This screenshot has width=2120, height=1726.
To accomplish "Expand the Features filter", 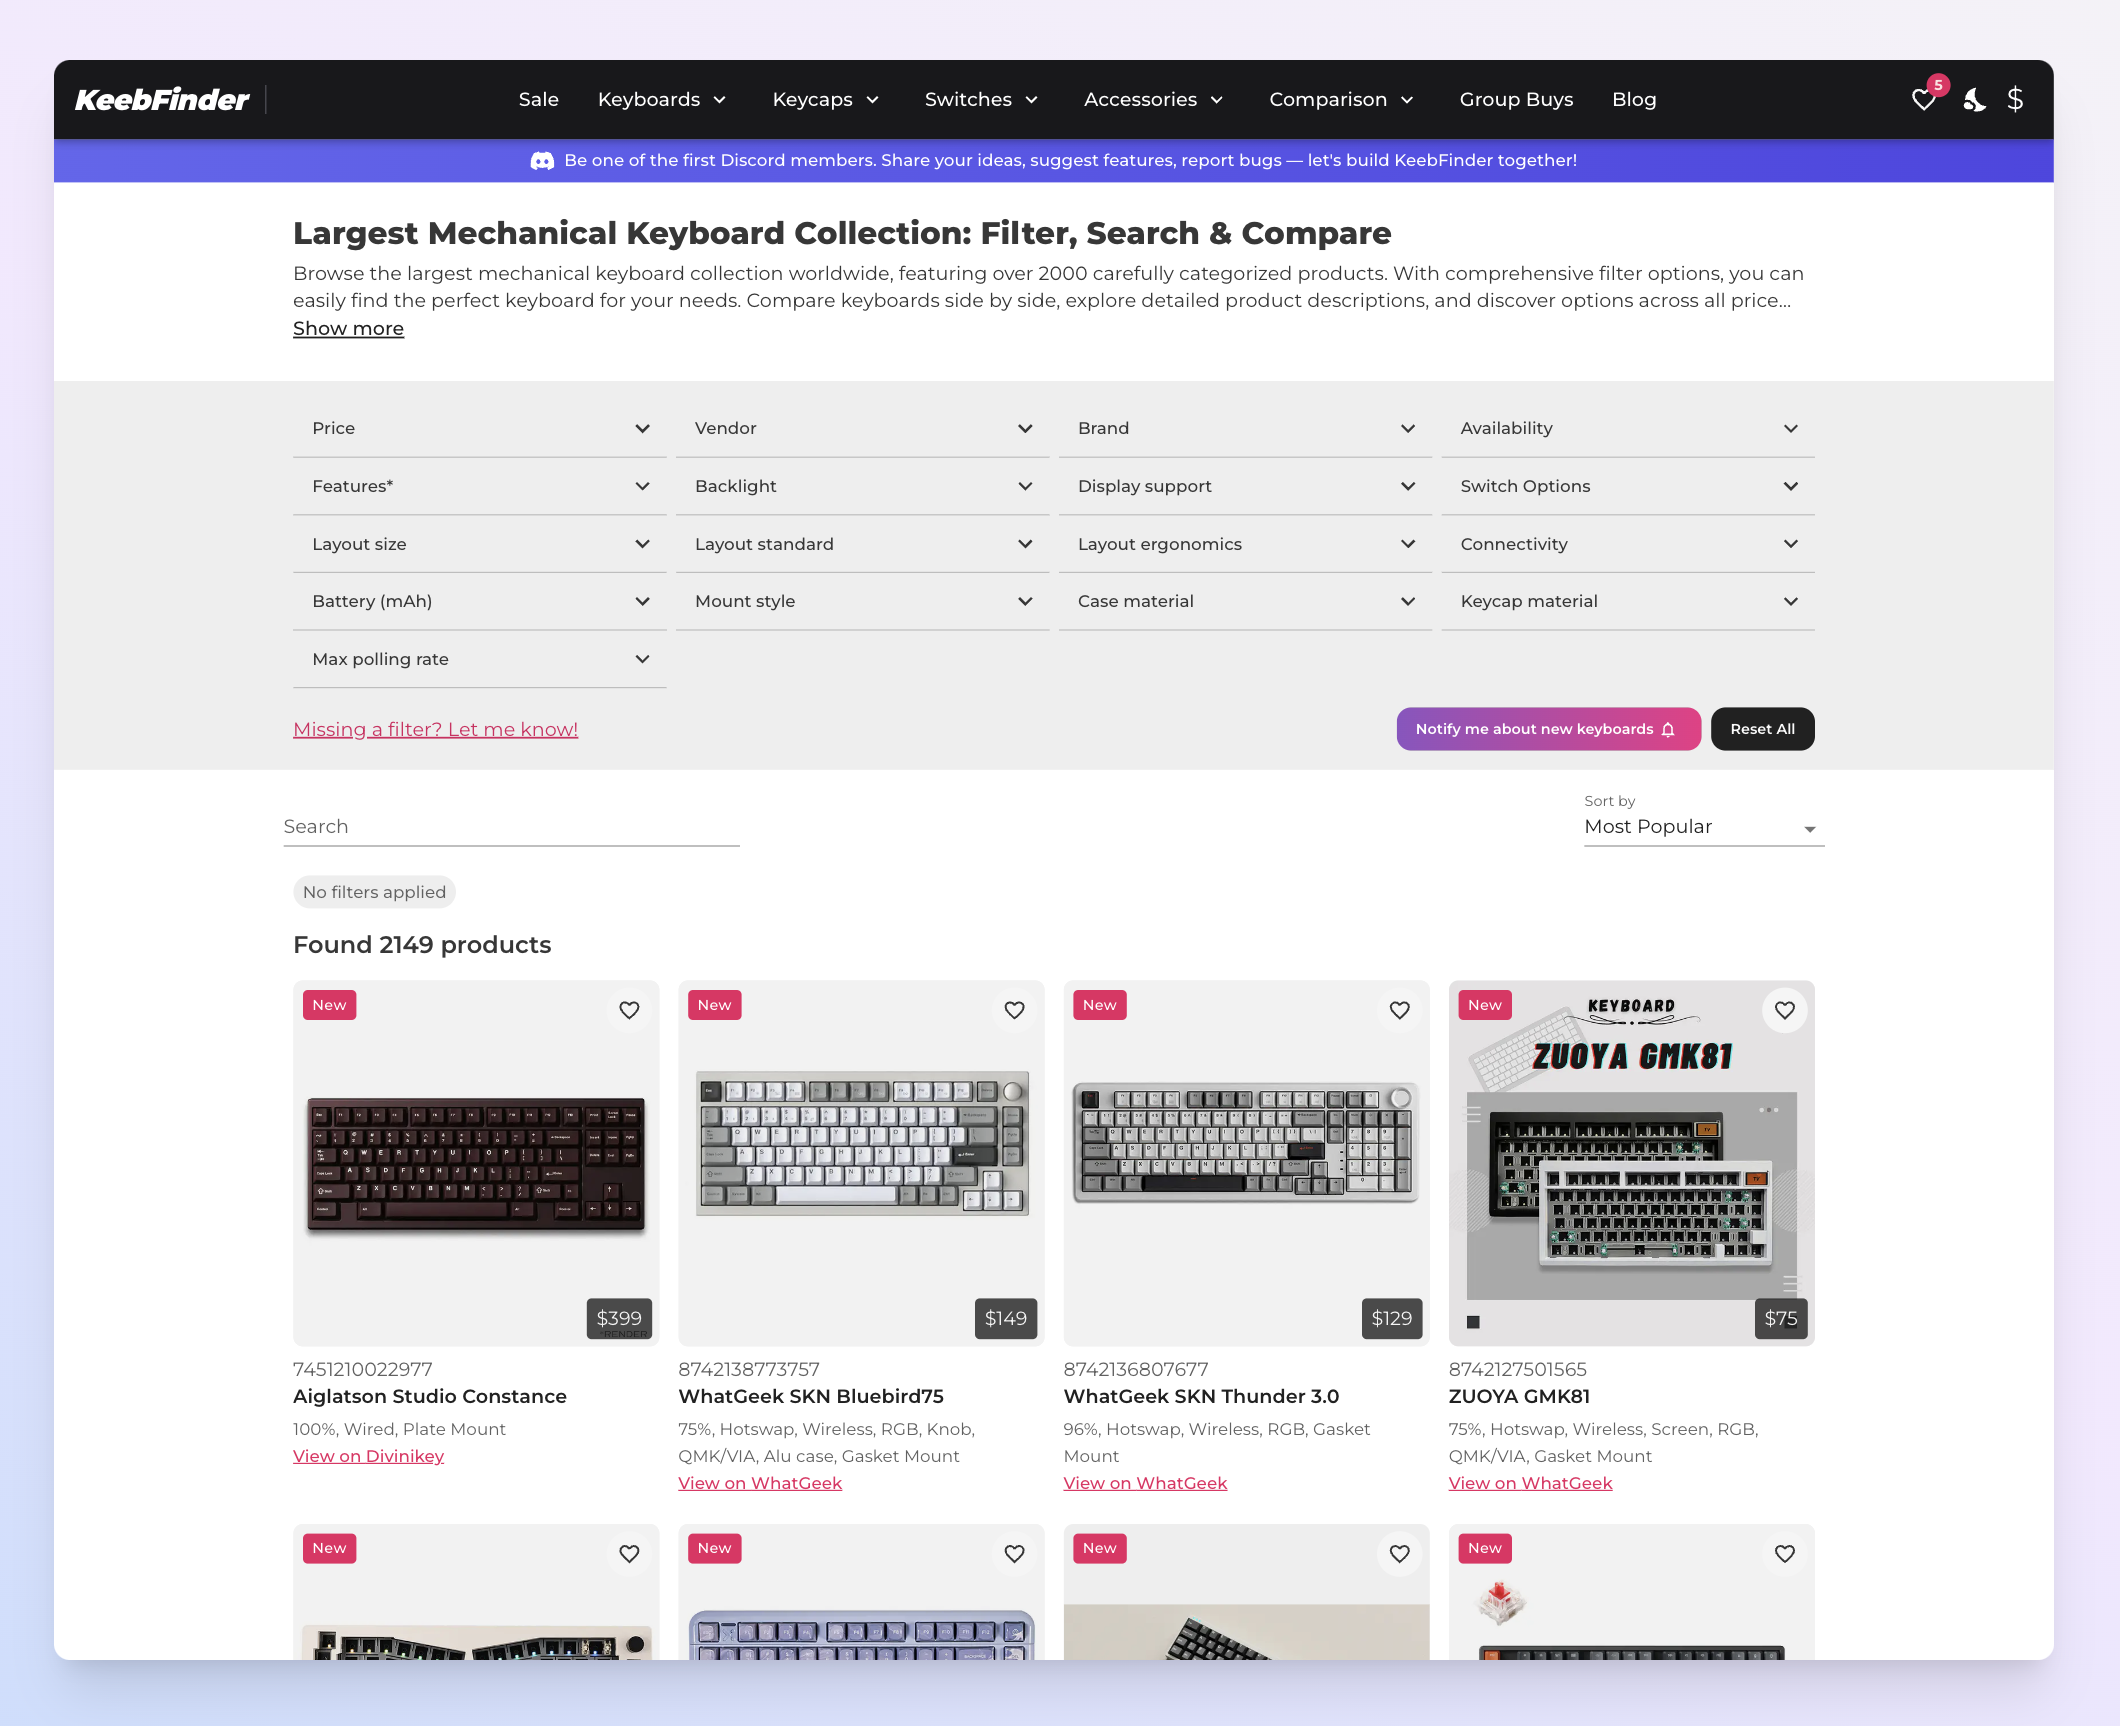I will [x=480, y=486].
